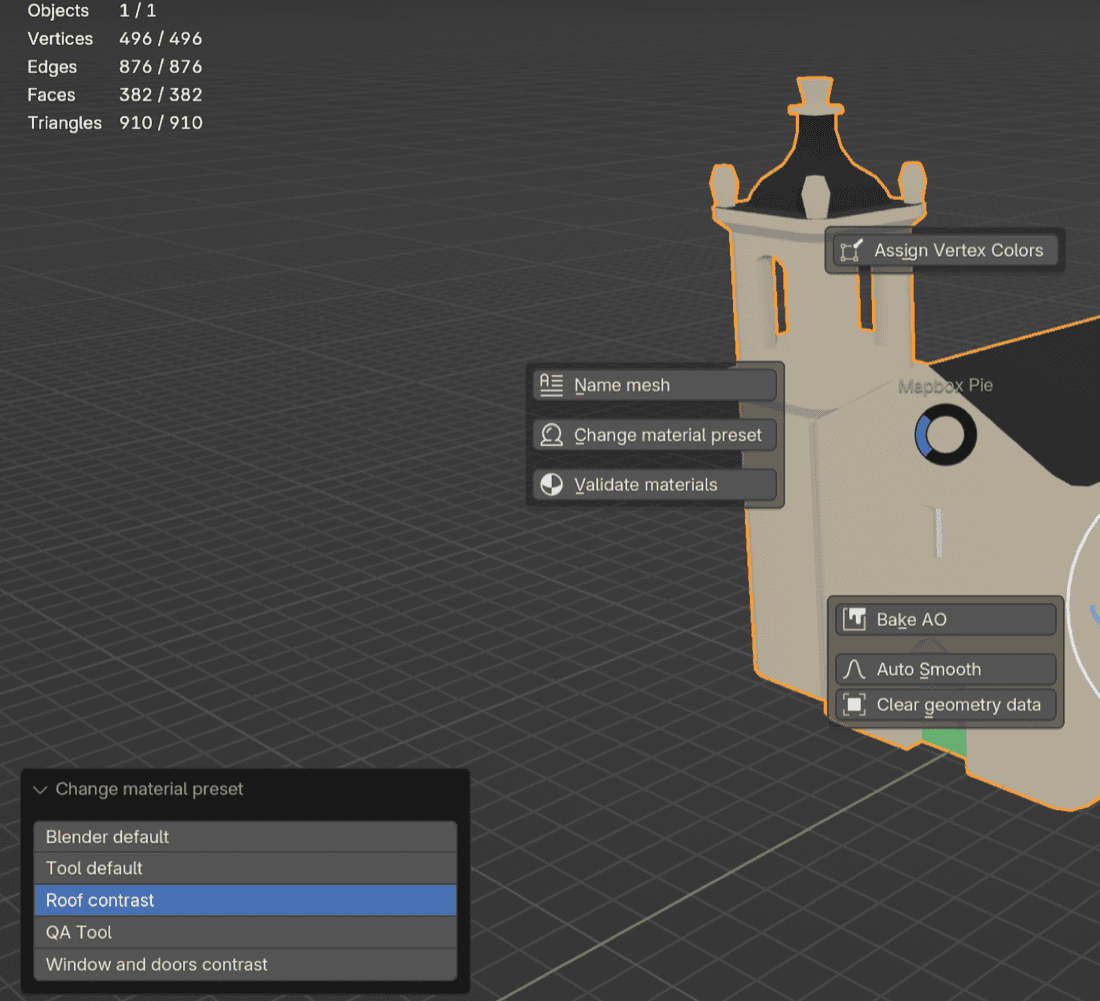Viewport: 1100px width, 1001px height.
Task: Click the Edges count 876 / 876
Action: (161, 67)
